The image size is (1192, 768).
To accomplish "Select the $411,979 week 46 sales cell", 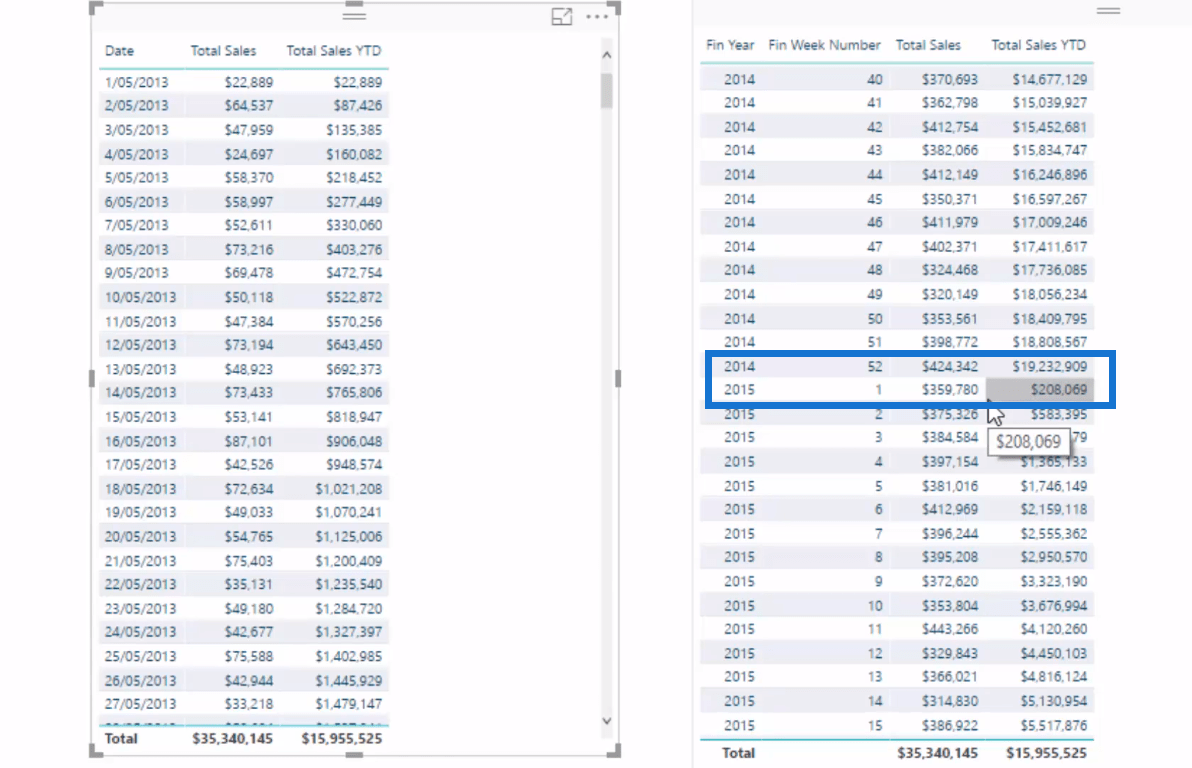I will pos(949,222).
